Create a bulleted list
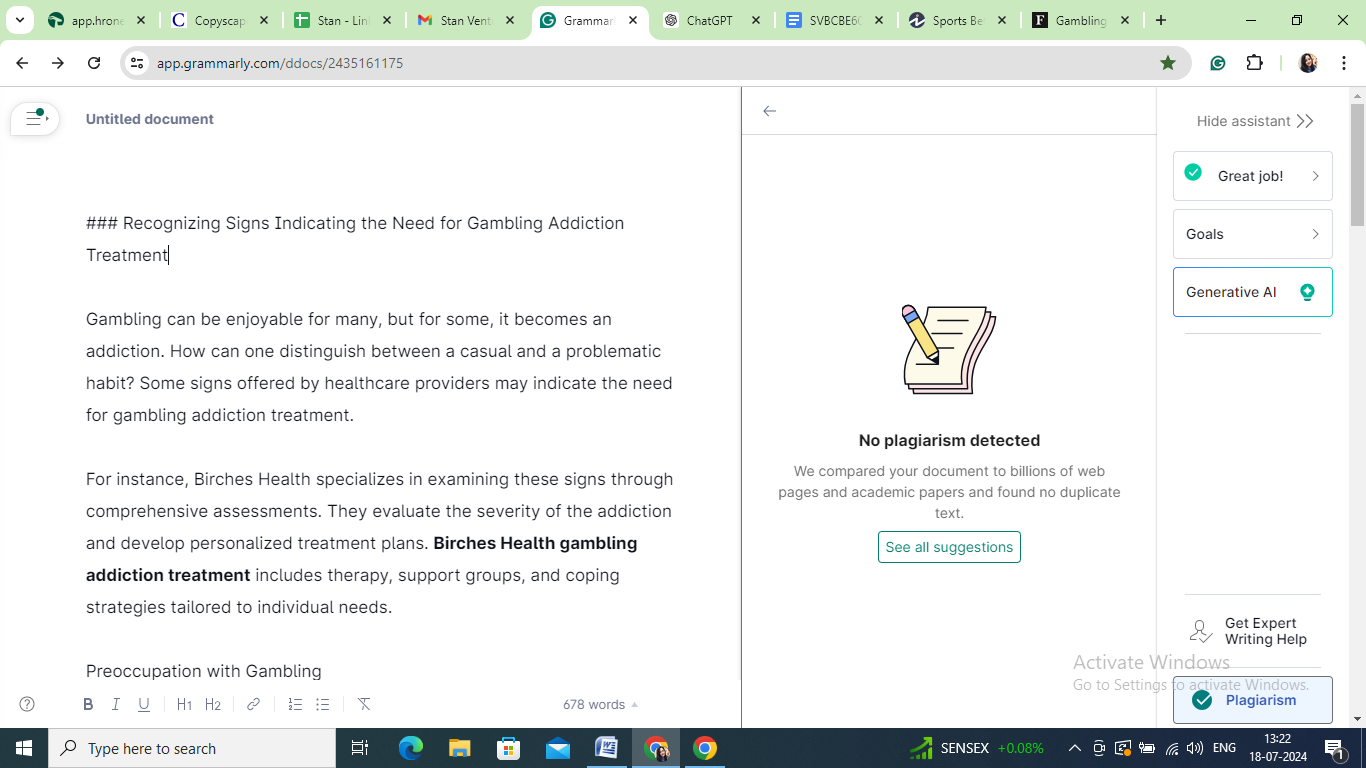The width and height of the screenshot is (1366, 768). pos(323,704)
